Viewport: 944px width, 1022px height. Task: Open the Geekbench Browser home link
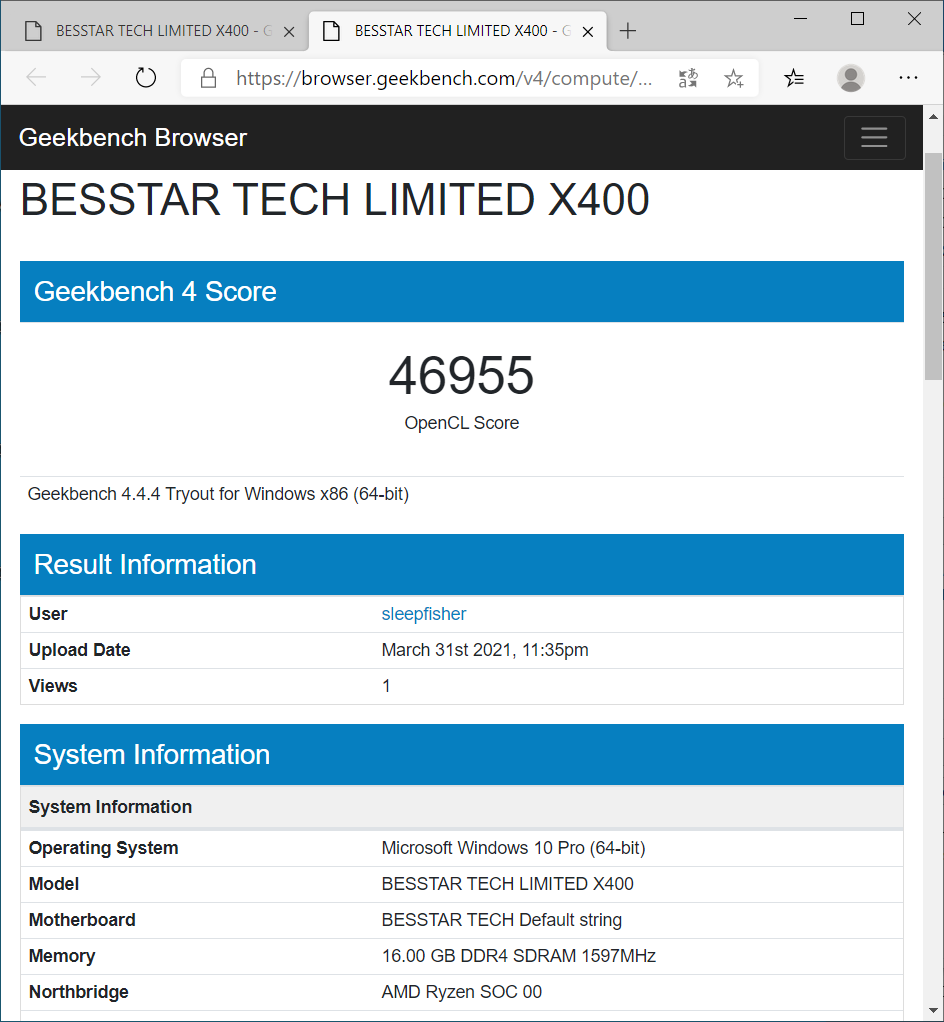point(133,138)
